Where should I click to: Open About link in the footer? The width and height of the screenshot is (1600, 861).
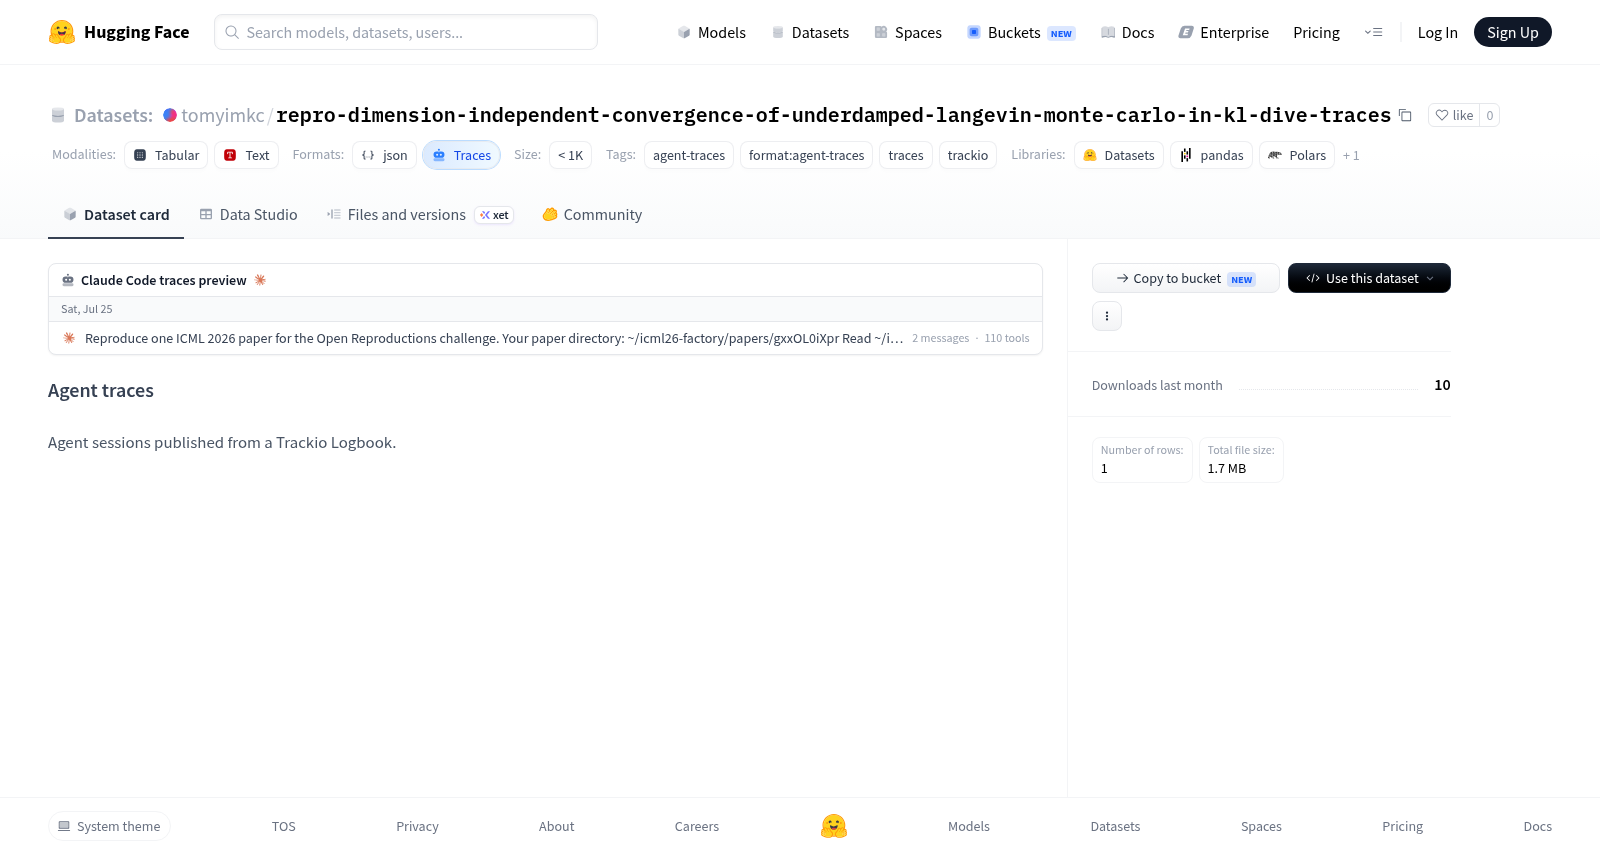coord(556,826)
